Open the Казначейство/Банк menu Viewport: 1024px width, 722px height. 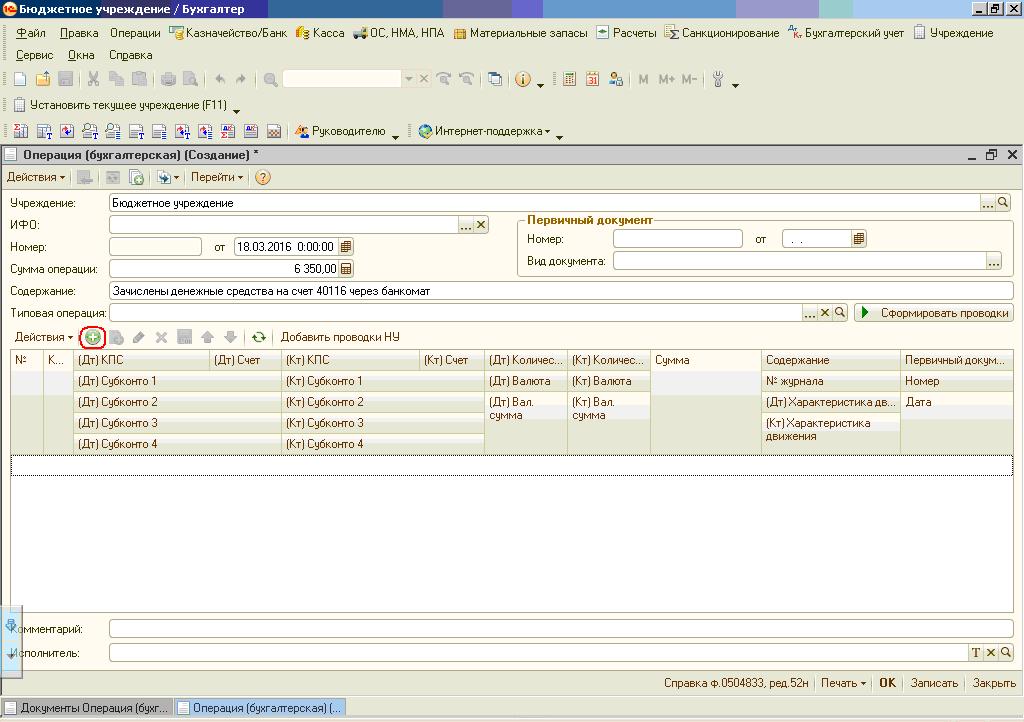point(228,33)
